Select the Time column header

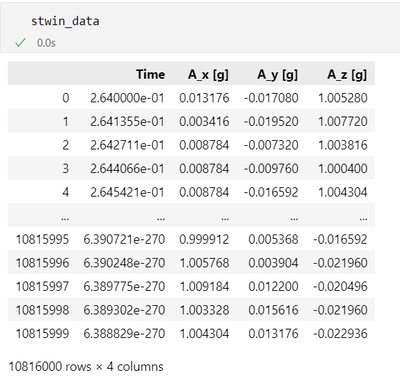pos(150,74)
